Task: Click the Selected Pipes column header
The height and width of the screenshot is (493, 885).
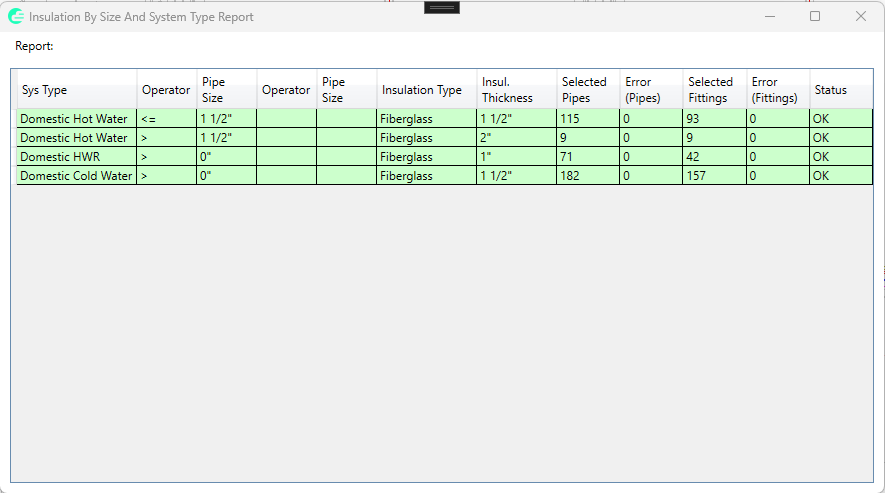Action: coord(587,90)
